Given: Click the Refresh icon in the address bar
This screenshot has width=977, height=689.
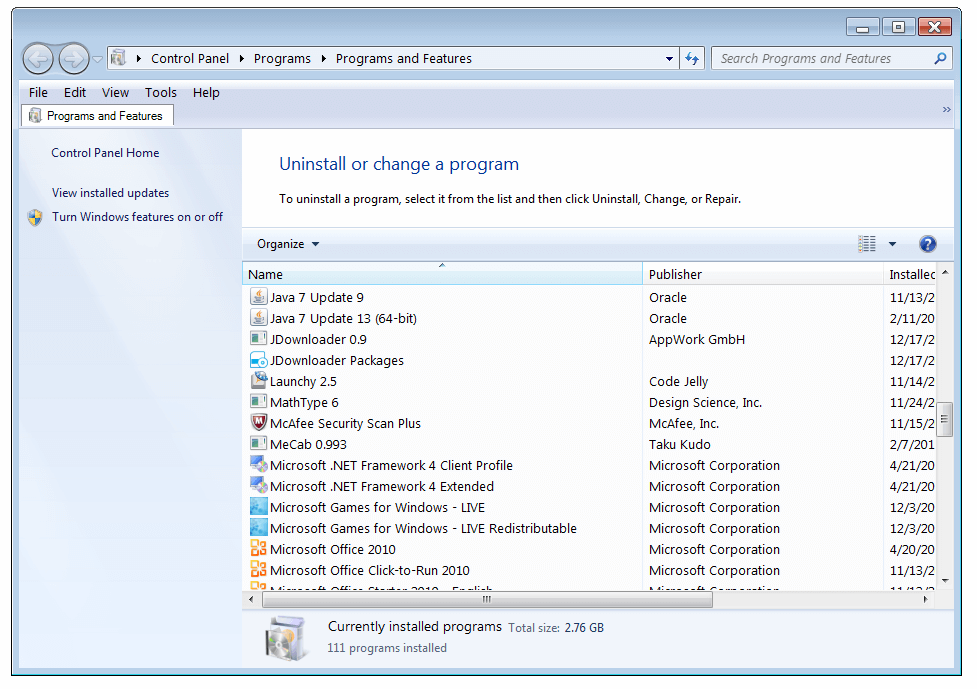Looking at the screenshot, I should pyautogui.click(x=692, y=58).
